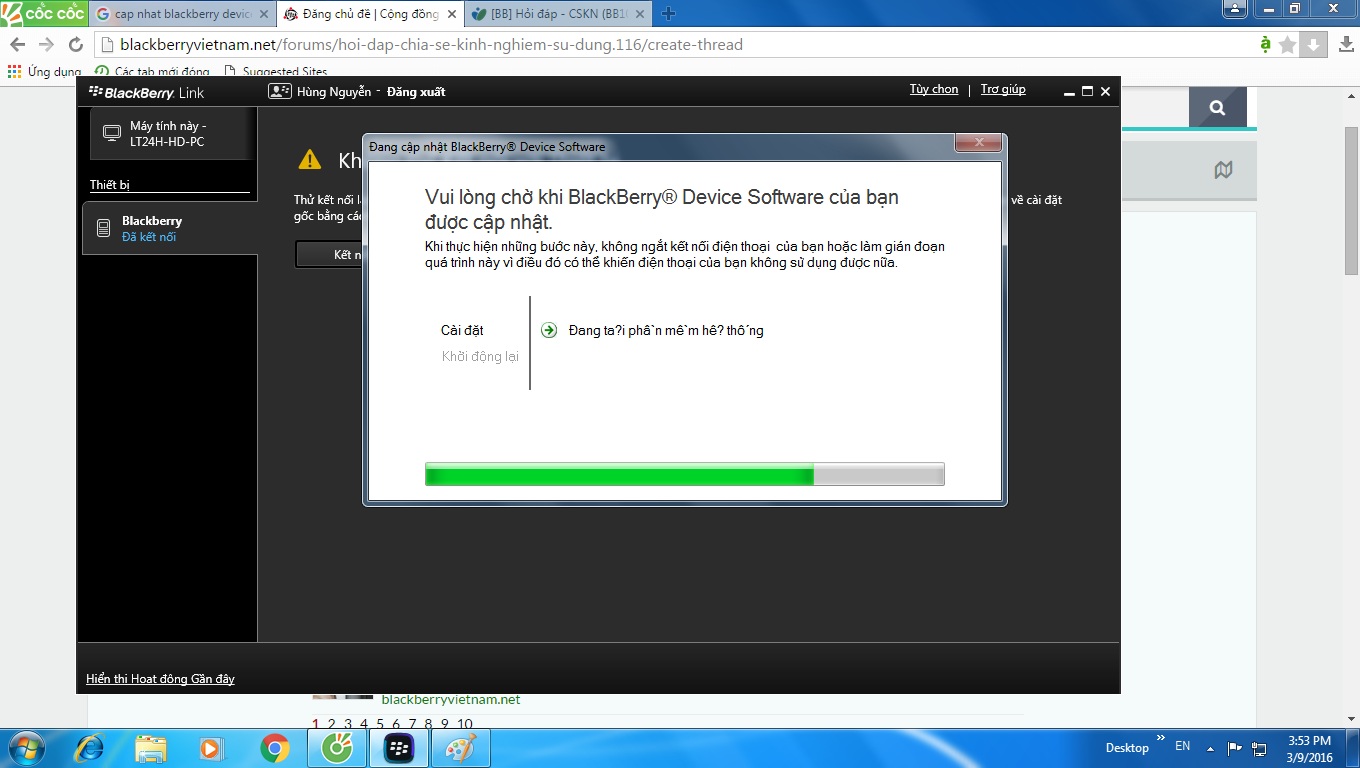Open the Tùy chọn menu in BlackBerry Link

[934, 89]
